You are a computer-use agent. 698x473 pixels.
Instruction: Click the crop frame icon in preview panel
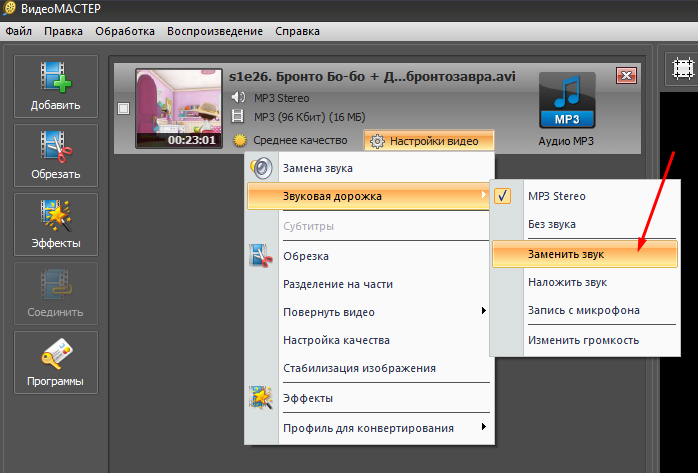click(683, 69)
